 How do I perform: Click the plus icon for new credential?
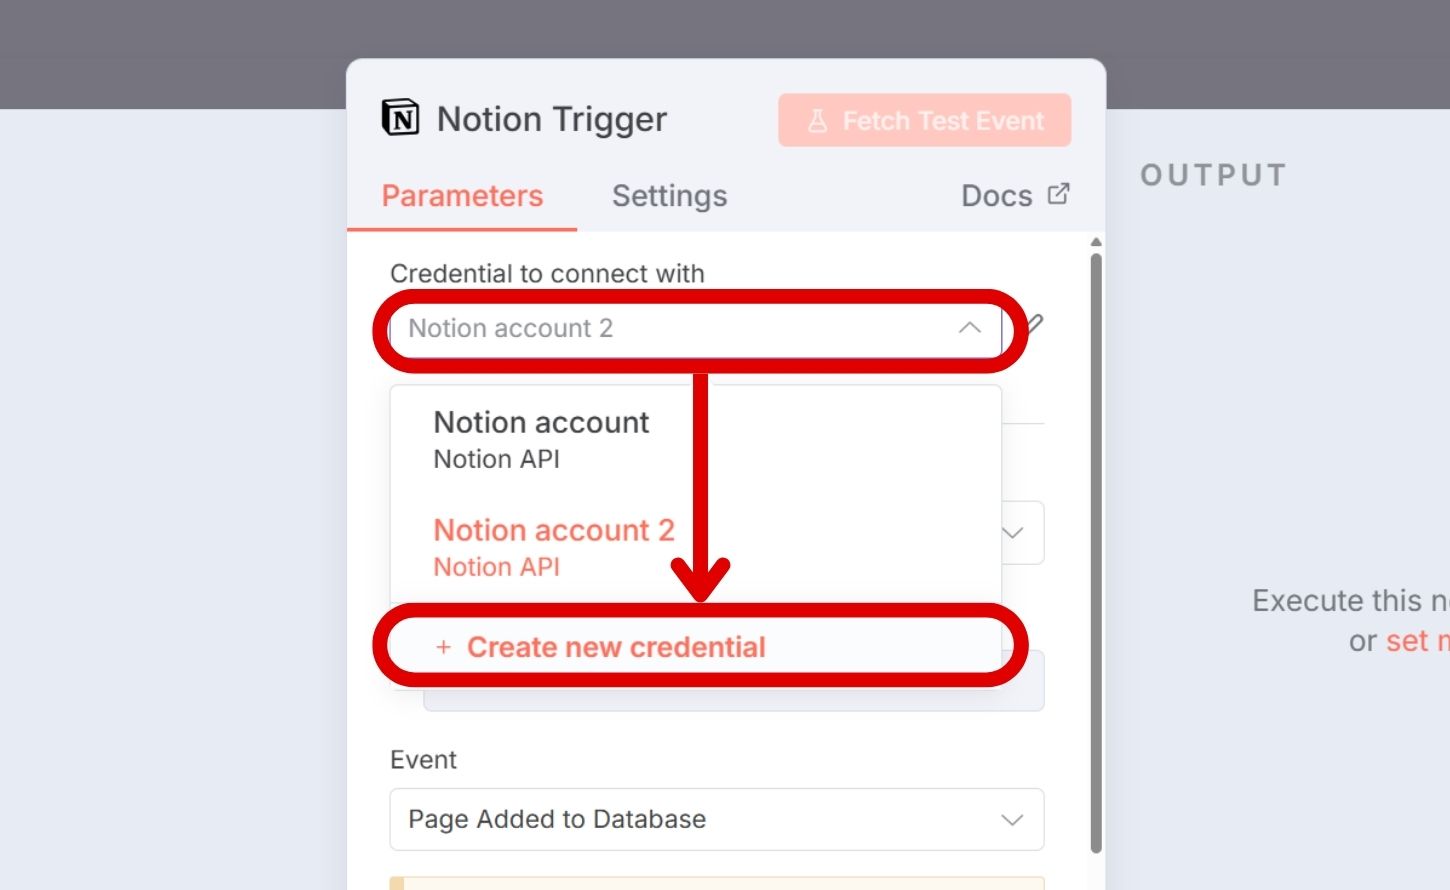click(x=443, y=648)
